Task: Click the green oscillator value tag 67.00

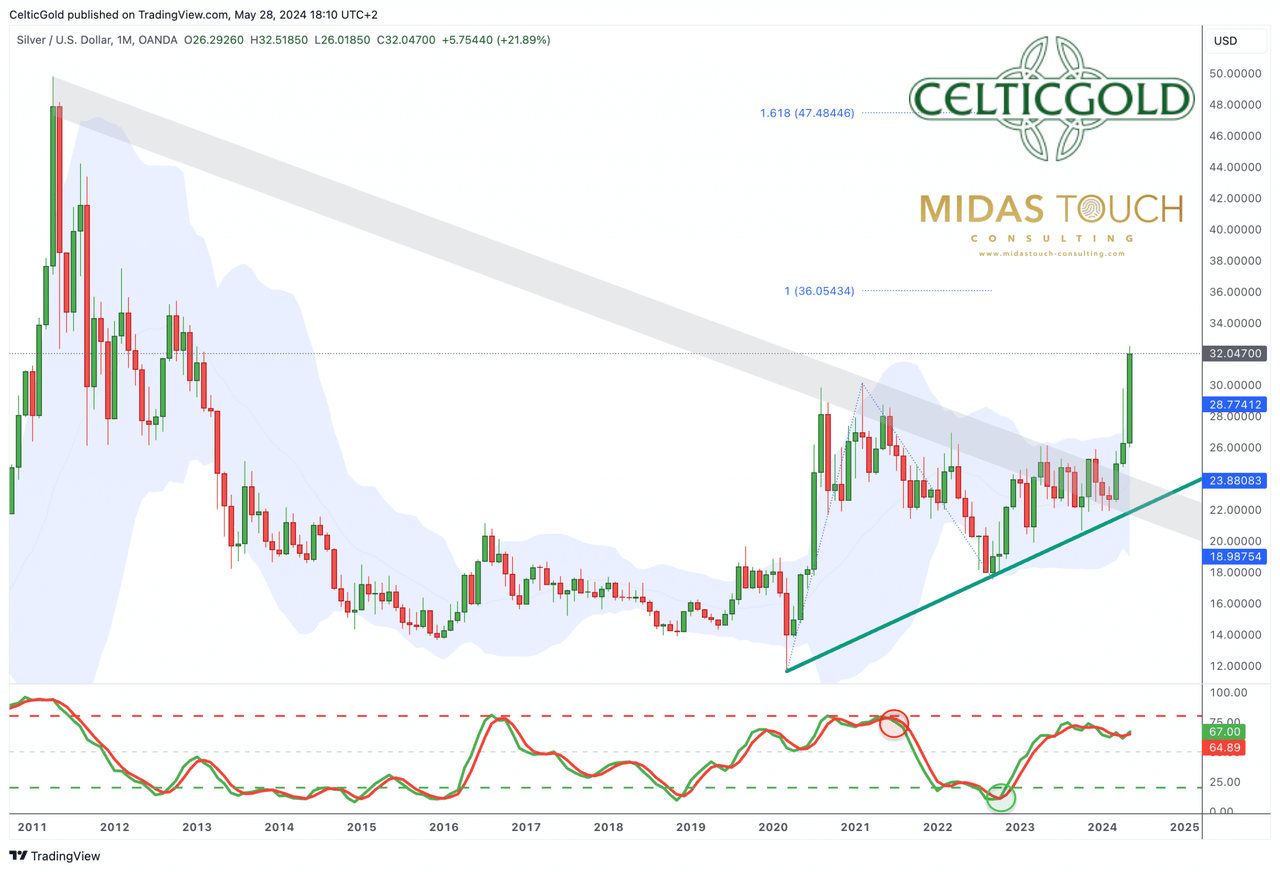Action: [x=1226, y=732]
